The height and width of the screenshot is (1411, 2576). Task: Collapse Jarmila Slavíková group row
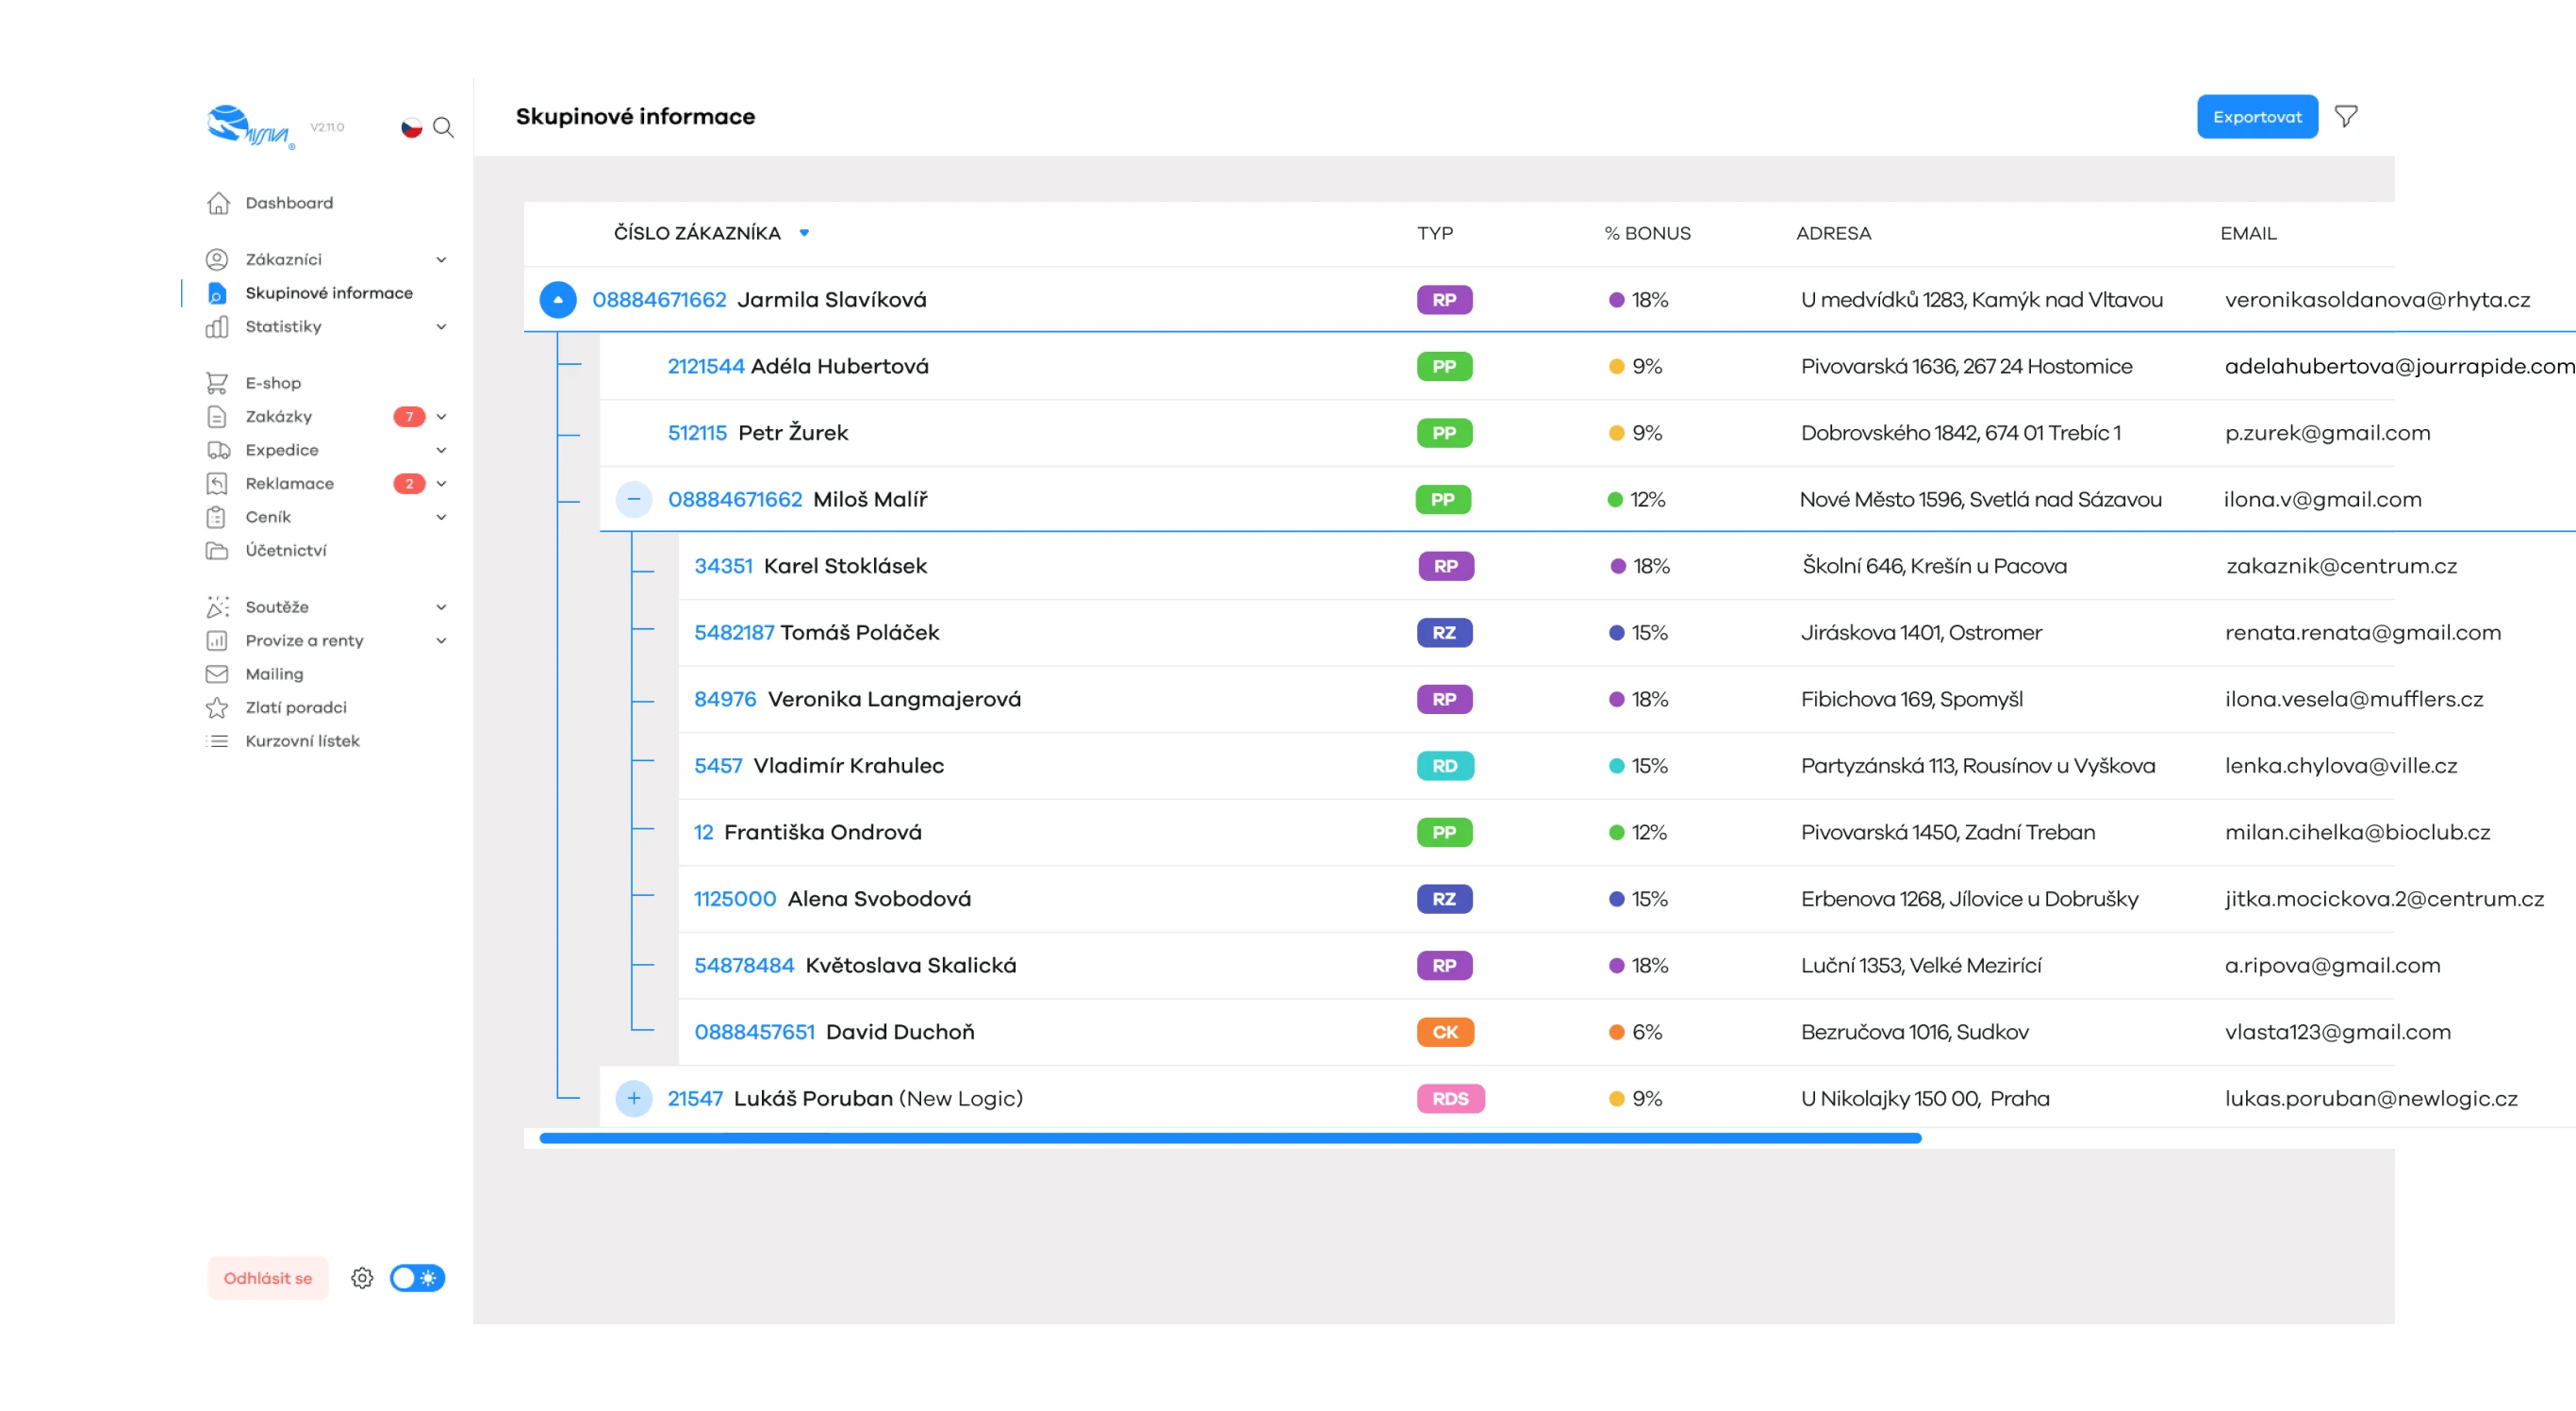click(x=558, y=300)
